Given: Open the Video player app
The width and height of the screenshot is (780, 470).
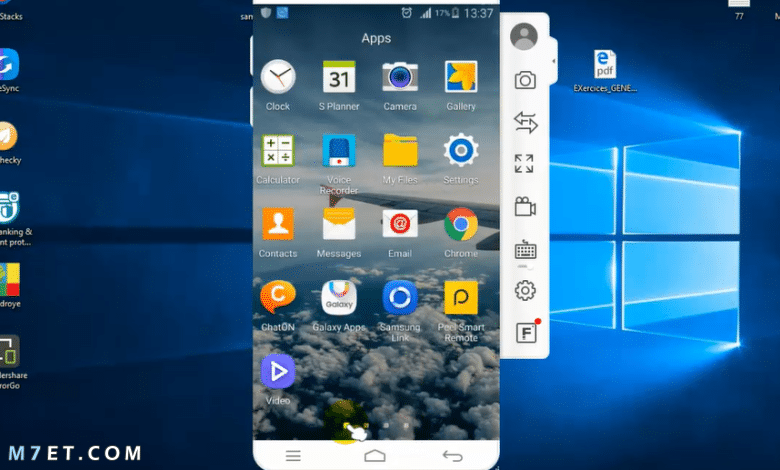Looking at the screenshot, I should [x=278, y=371].
